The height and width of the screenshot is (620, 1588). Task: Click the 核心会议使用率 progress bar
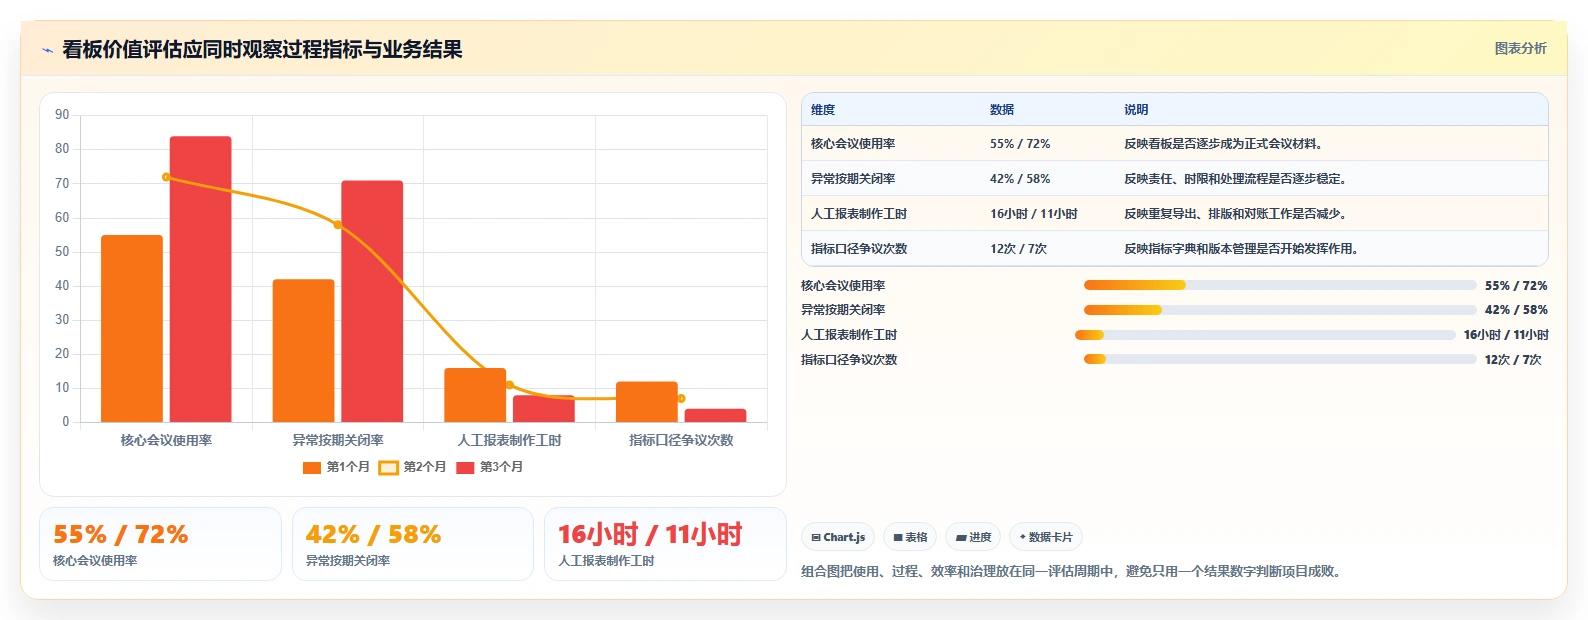point(1280,285)
